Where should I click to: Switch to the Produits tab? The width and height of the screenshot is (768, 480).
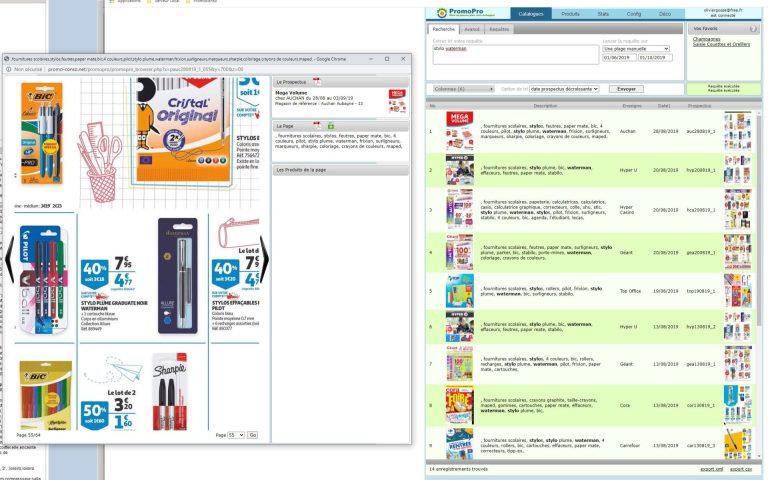(570, 14)
